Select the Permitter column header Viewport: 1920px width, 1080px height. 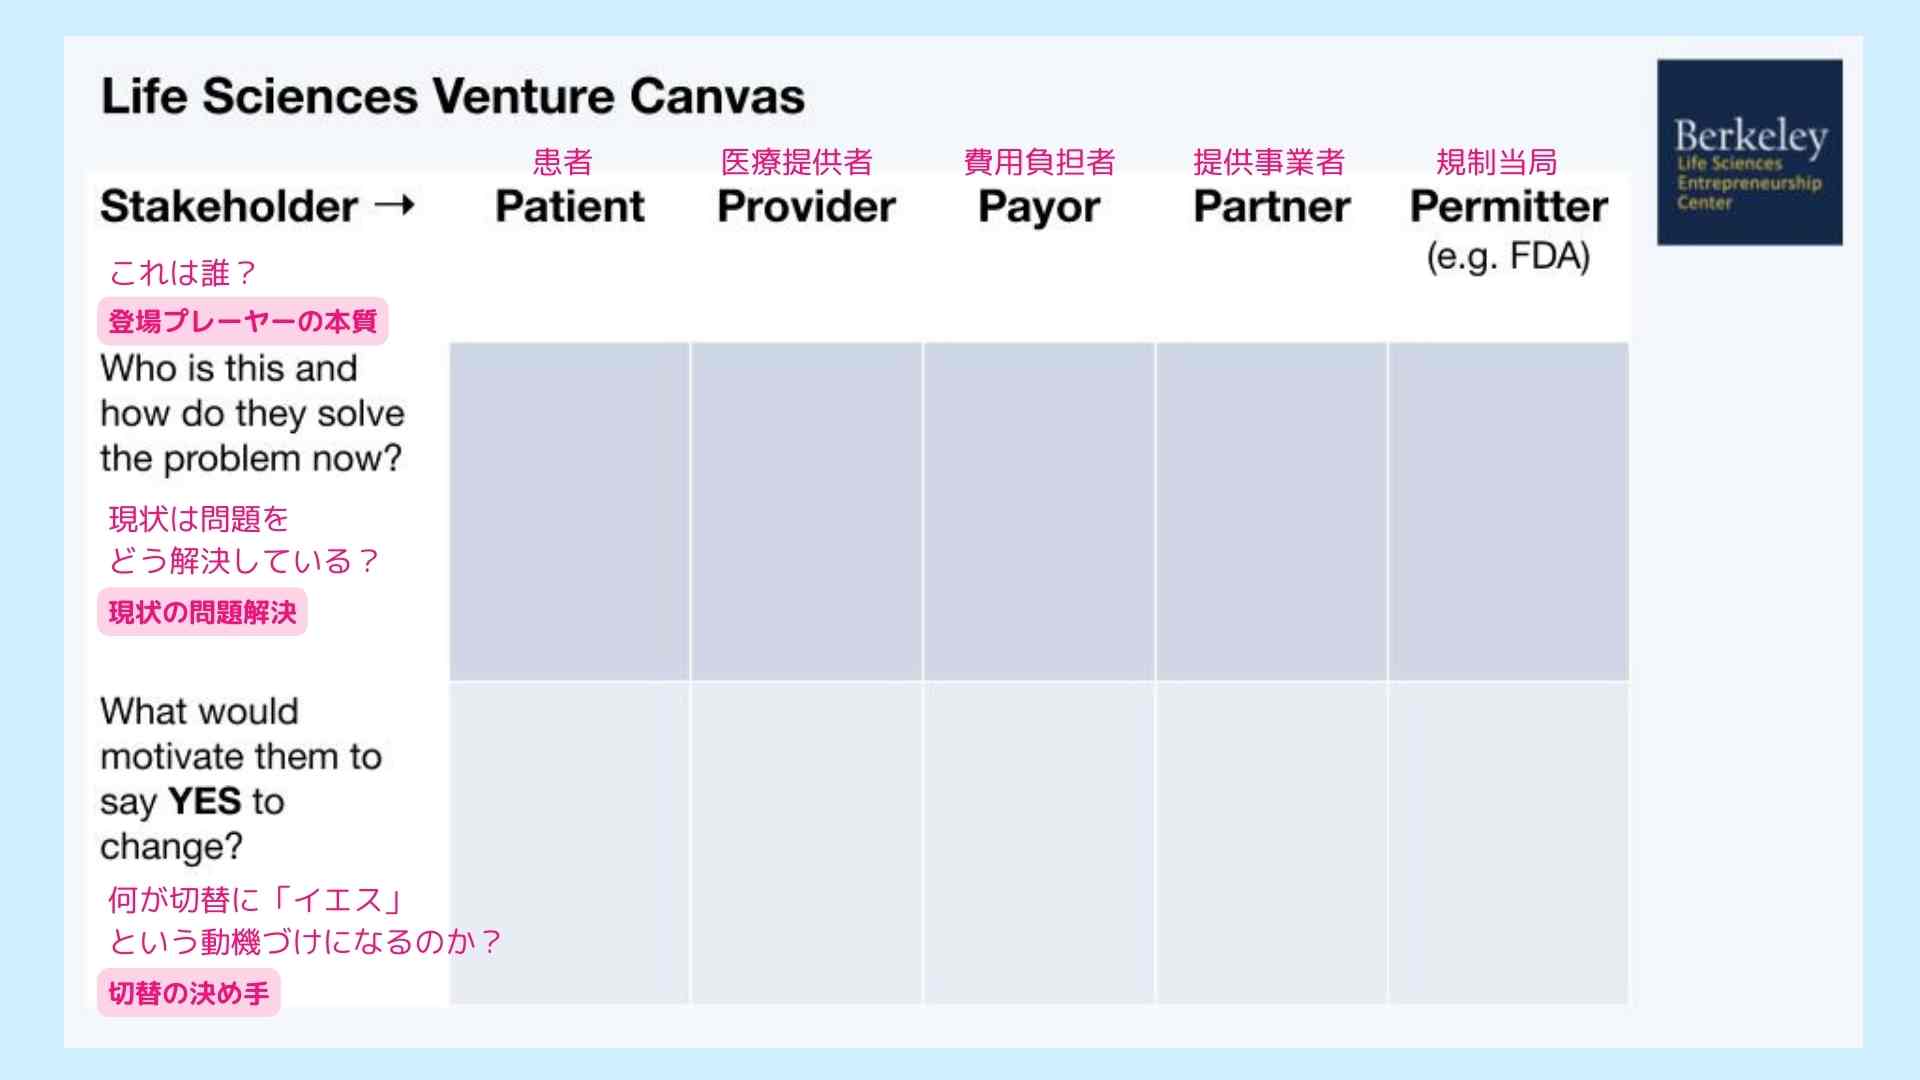tap(1509, 206)
